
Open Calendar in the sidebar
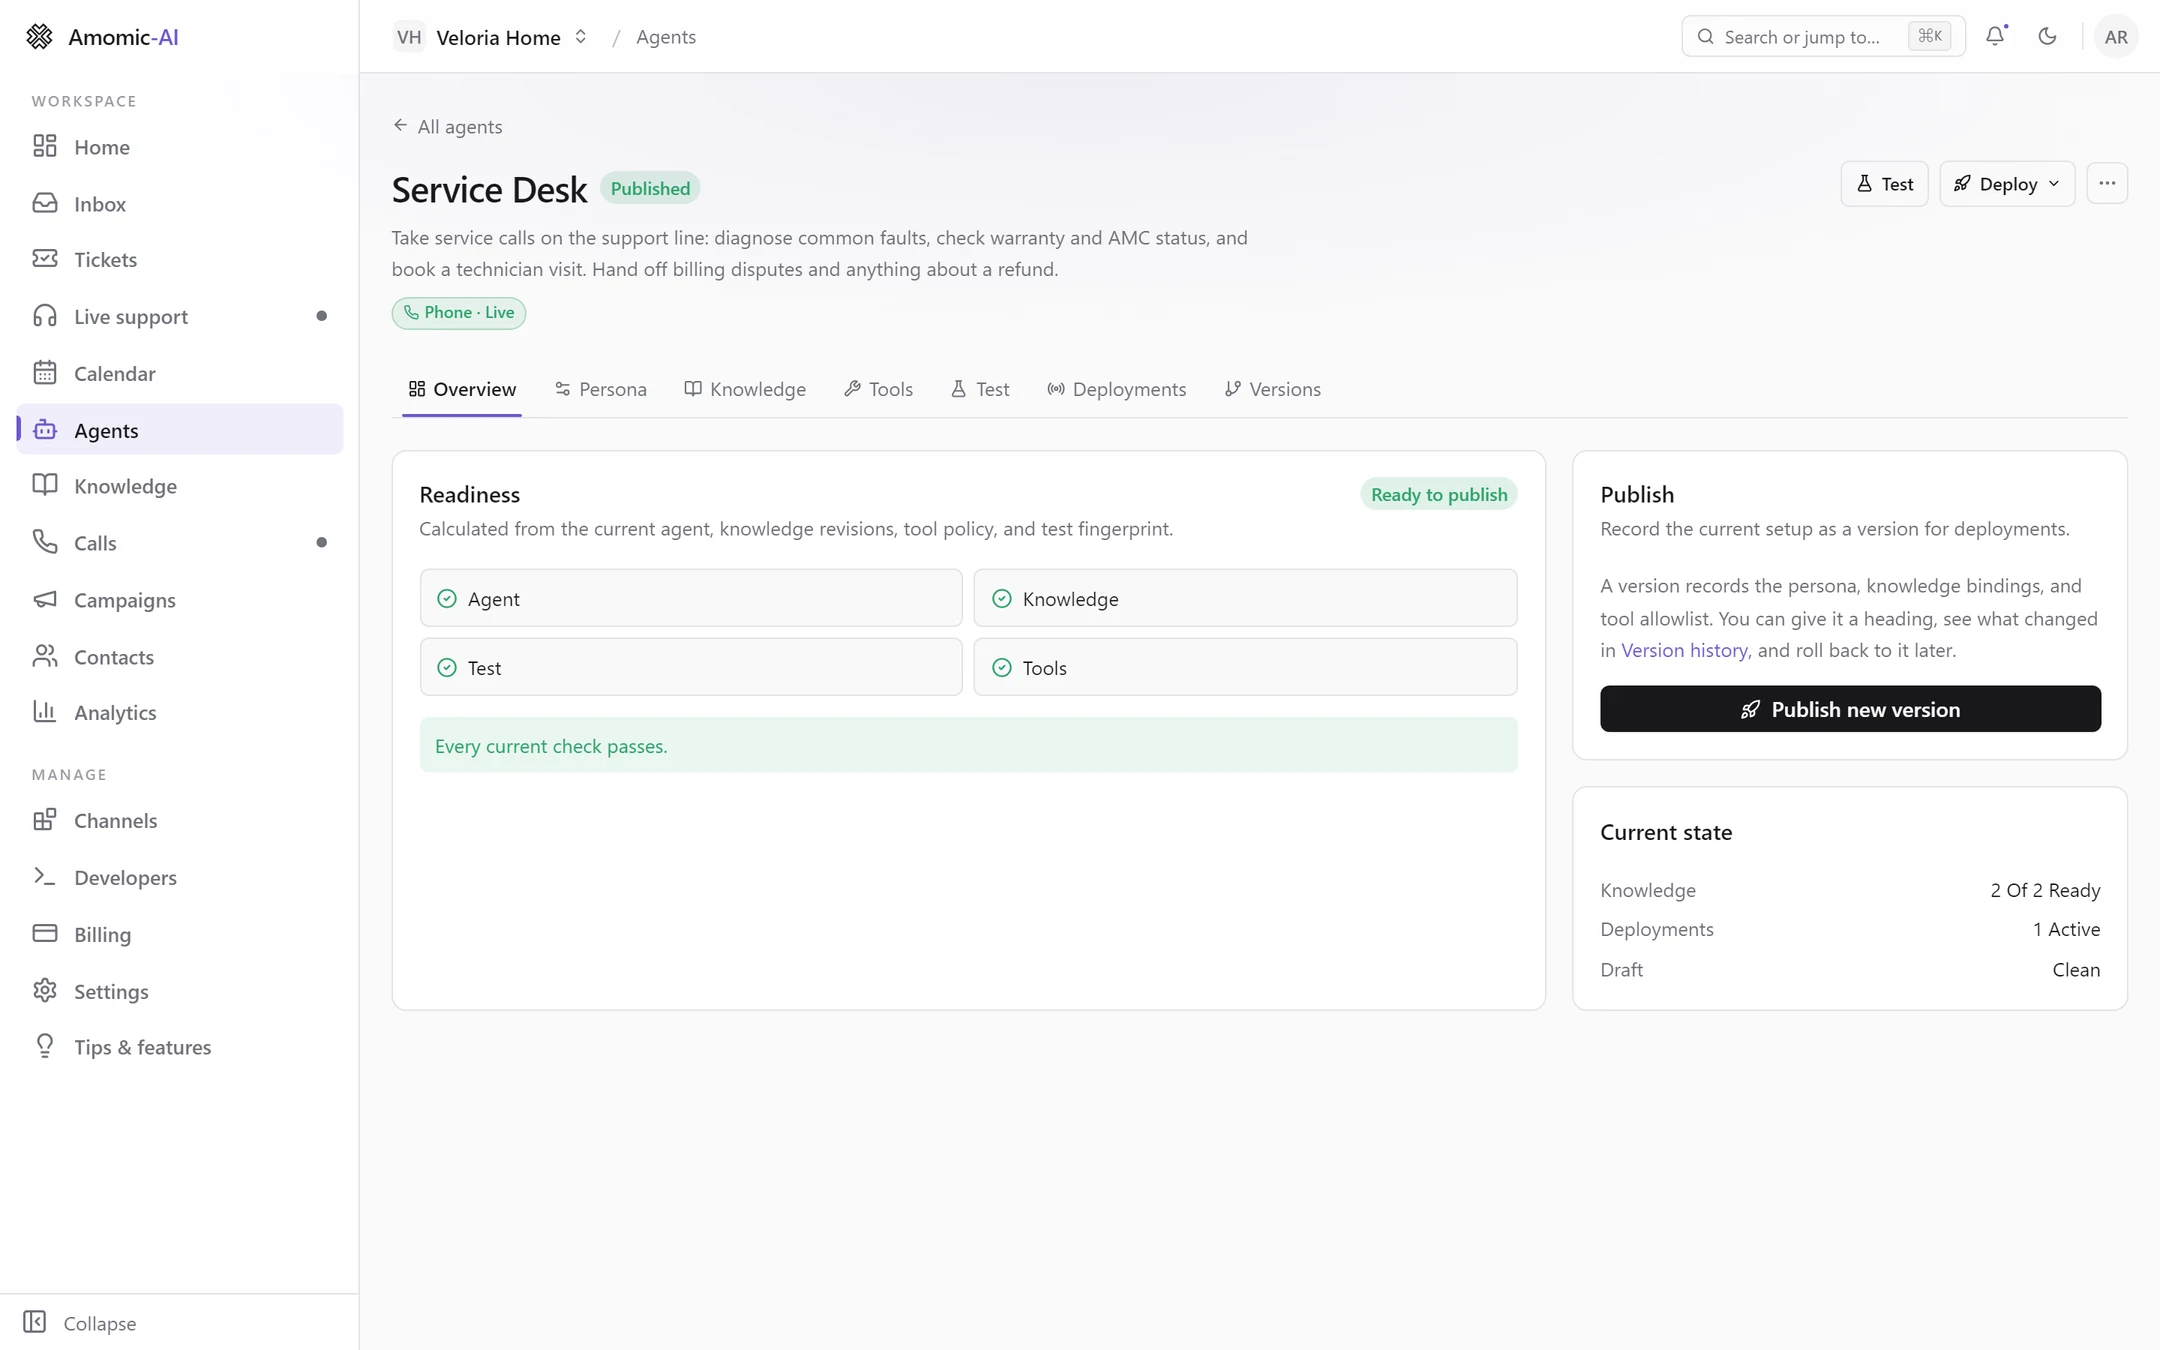tap(180, 373)
